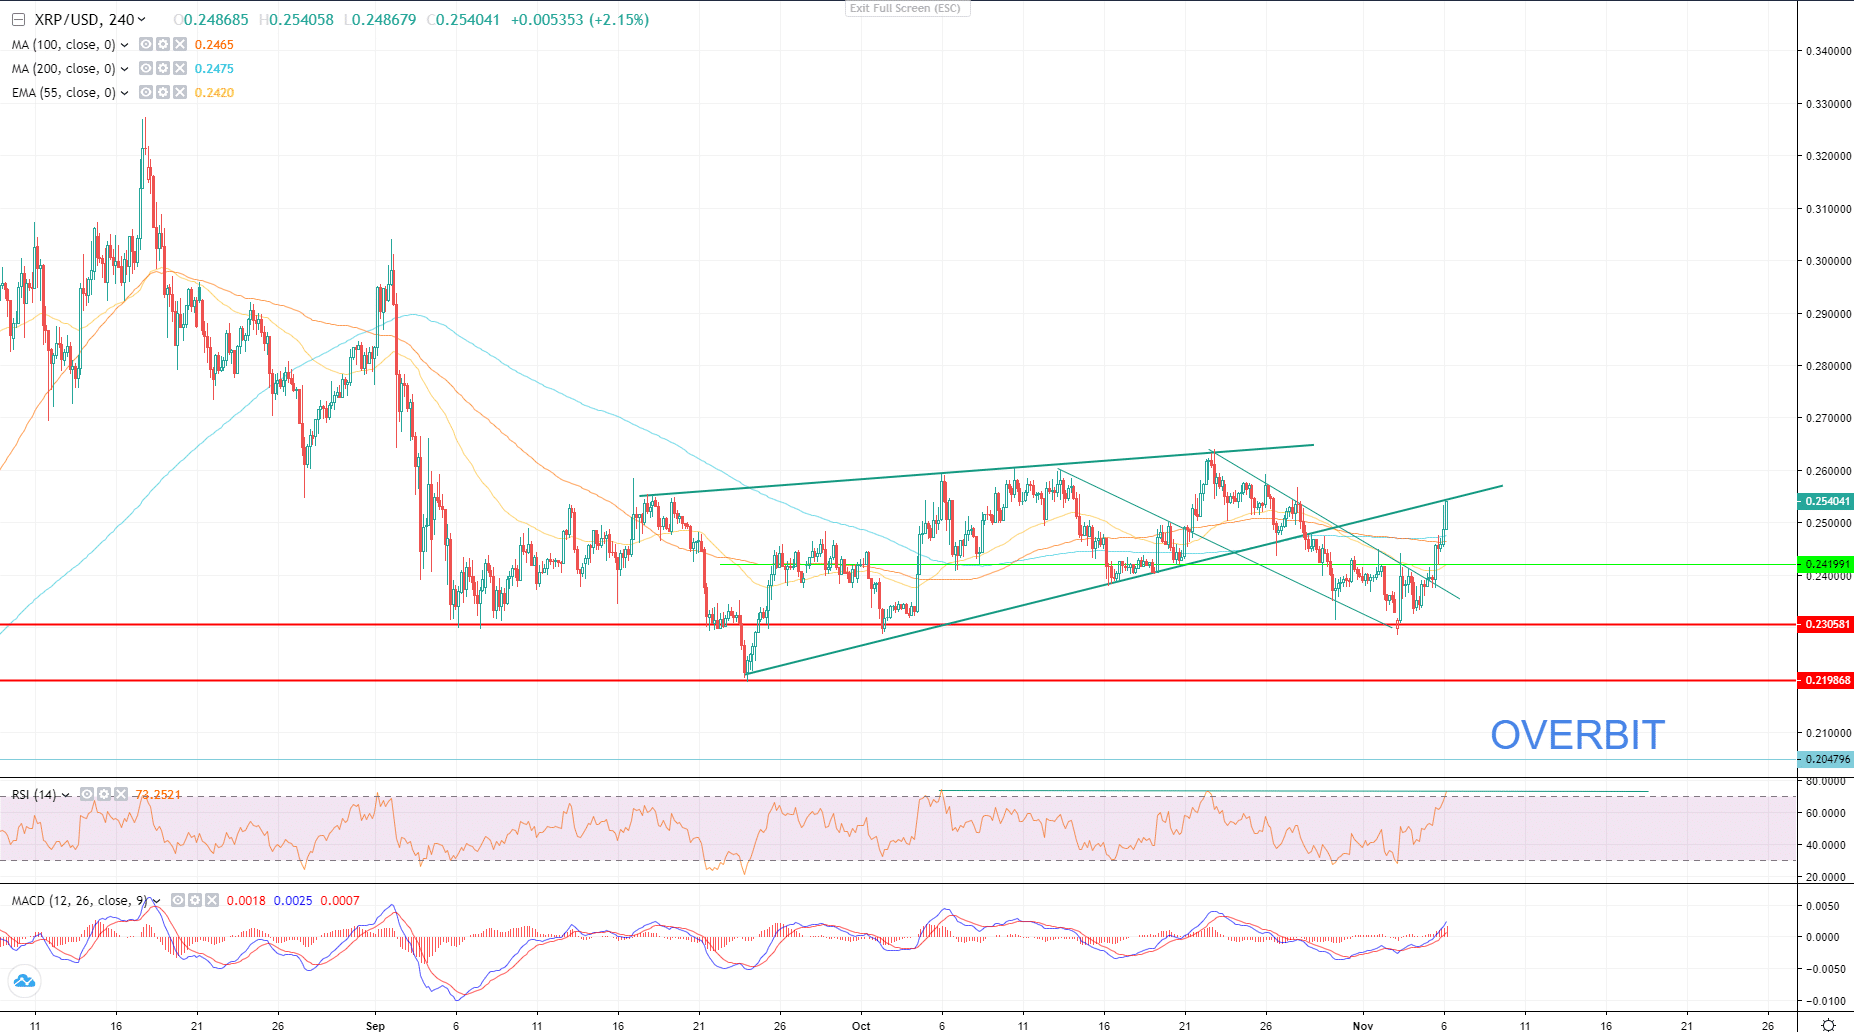The width and height of the screenshot is (1854, 1032).
Task: Open MA 200 settings gear
Action: (163, 68)
